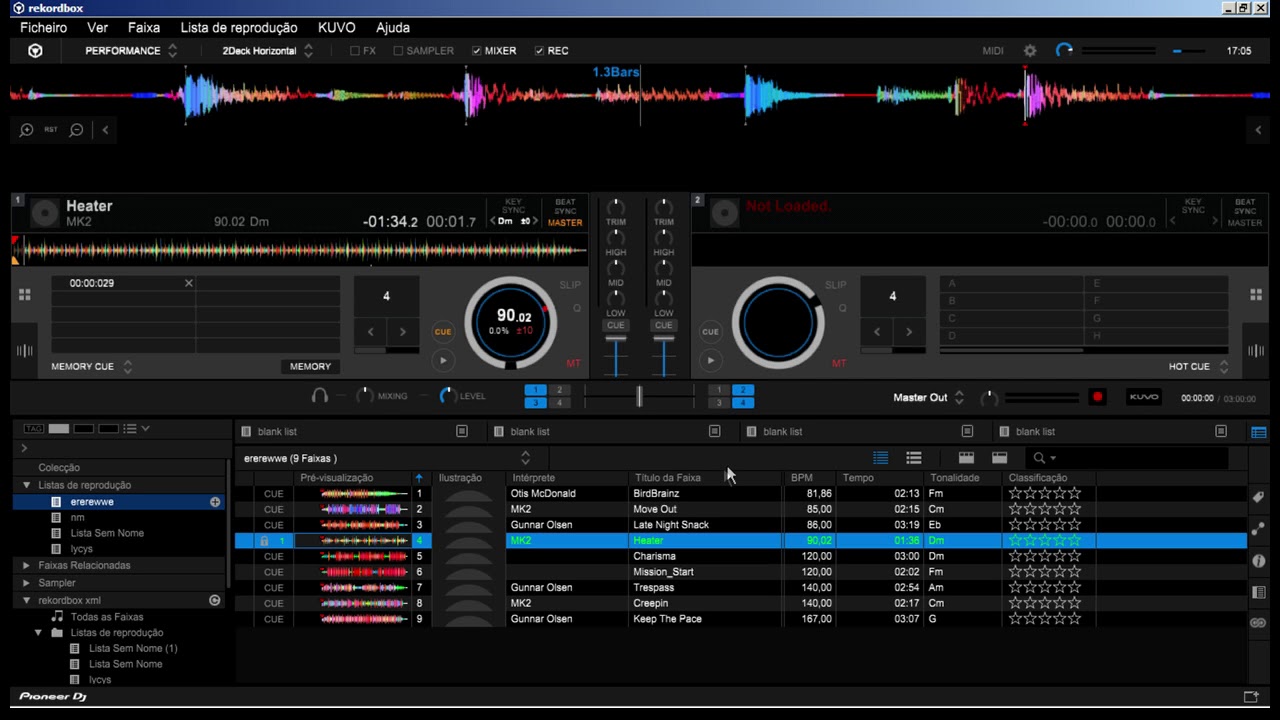Click the expand window icon at bottom right
This screenshot has width=1280, height=720.
point(1250,697)
